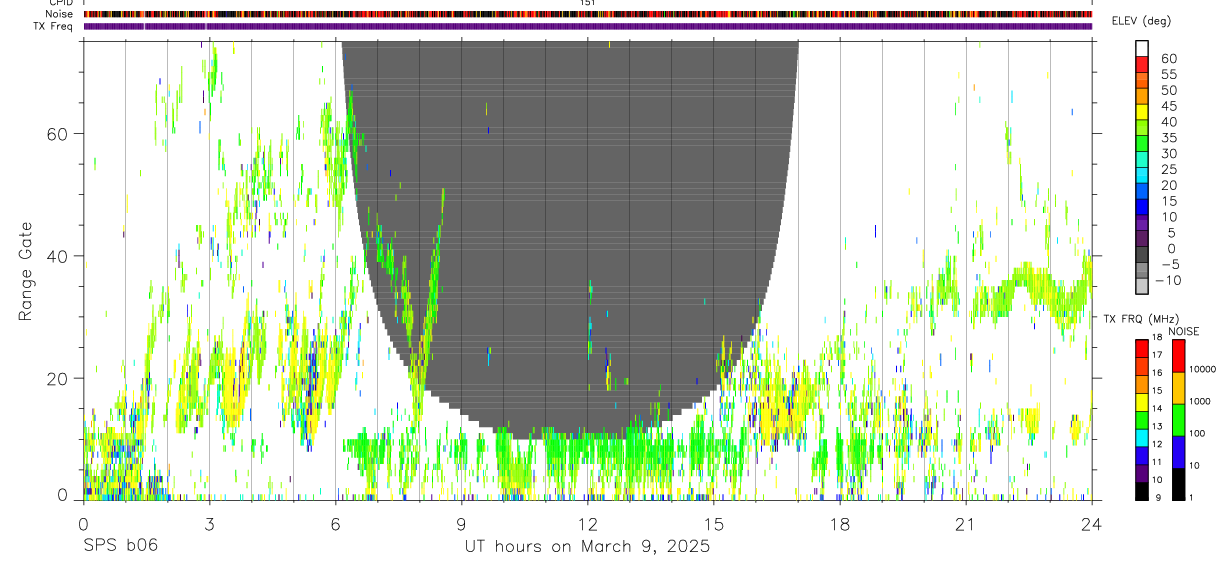Click the 'UT hours on March 9, 2025' axis title
Screen dimensions: 1228x567
(587, 547)
